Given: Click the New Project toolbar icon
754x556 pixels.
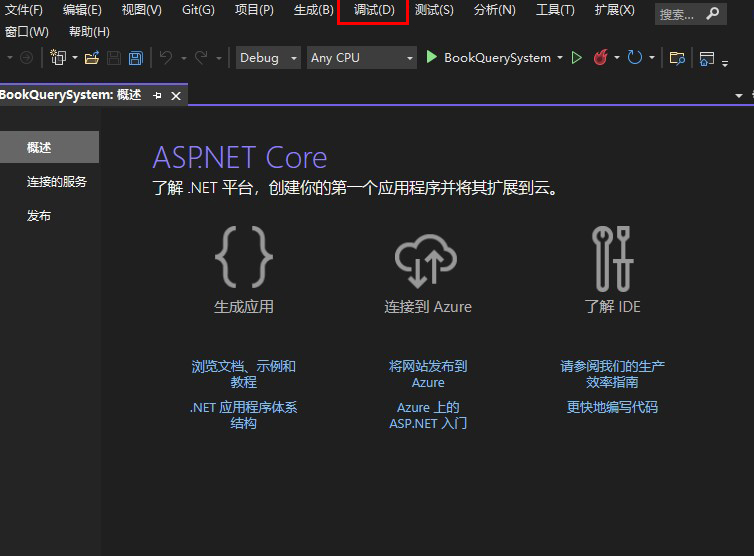Looking at the screenshot, I should [58, 58].
